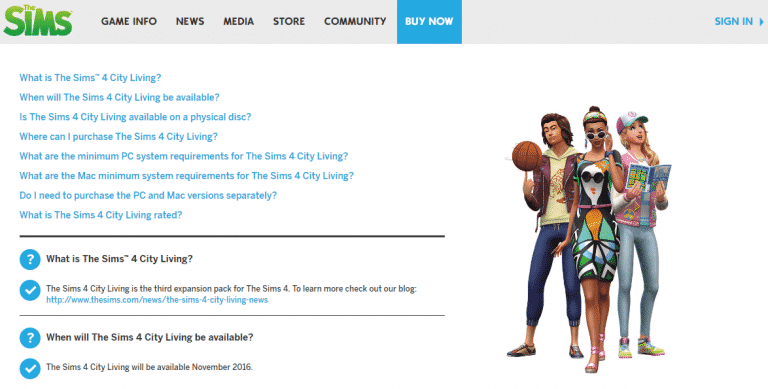Open the physical disc availability question link
This screenshot has width=768, height=389.
(135, 117)
